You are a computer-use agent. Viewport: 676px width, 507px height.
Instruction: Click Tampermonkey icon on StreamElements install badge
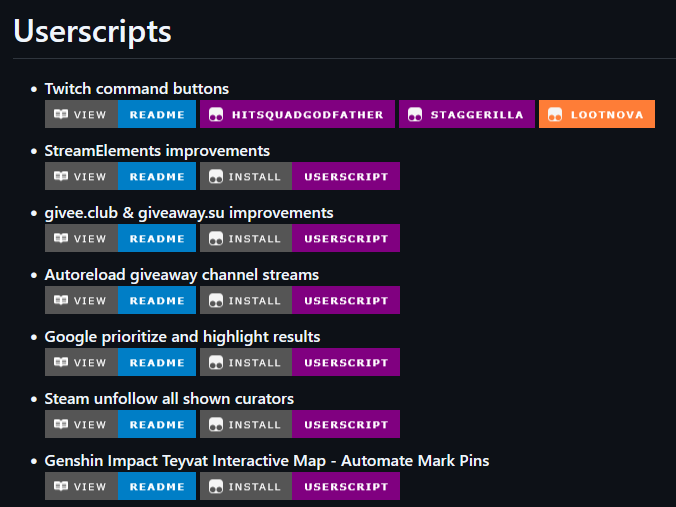[x=216, y=177]
